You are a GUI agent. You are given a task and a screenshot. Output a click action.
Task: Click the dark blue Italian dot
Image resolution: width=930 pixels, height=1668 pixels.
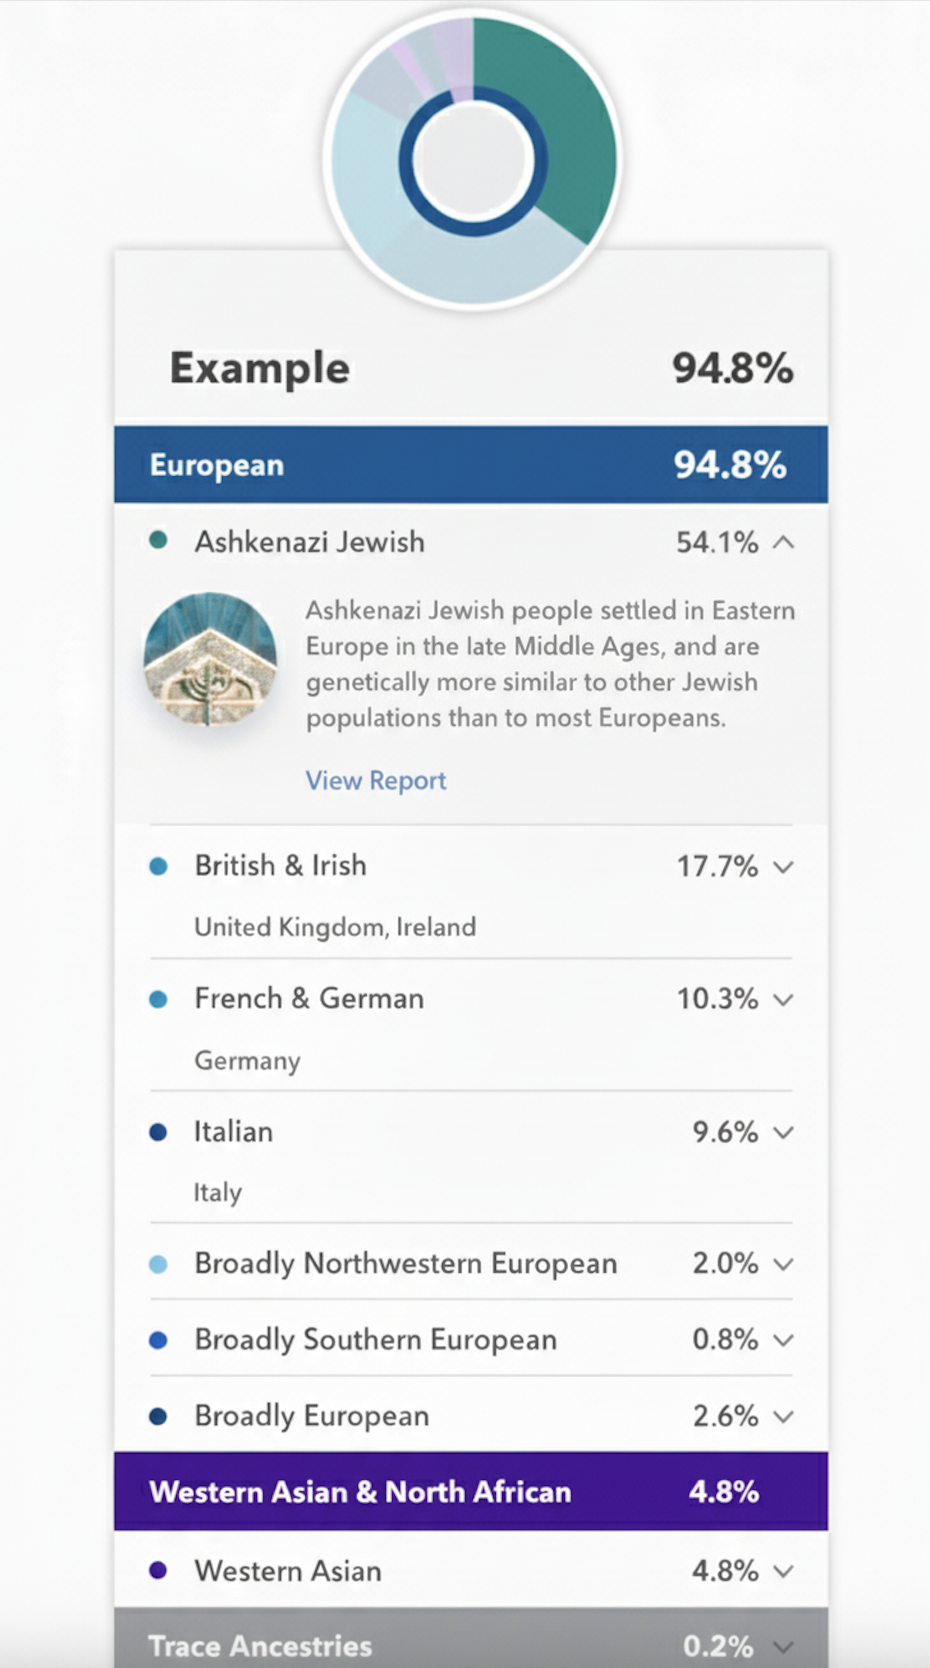point(158,1132)
